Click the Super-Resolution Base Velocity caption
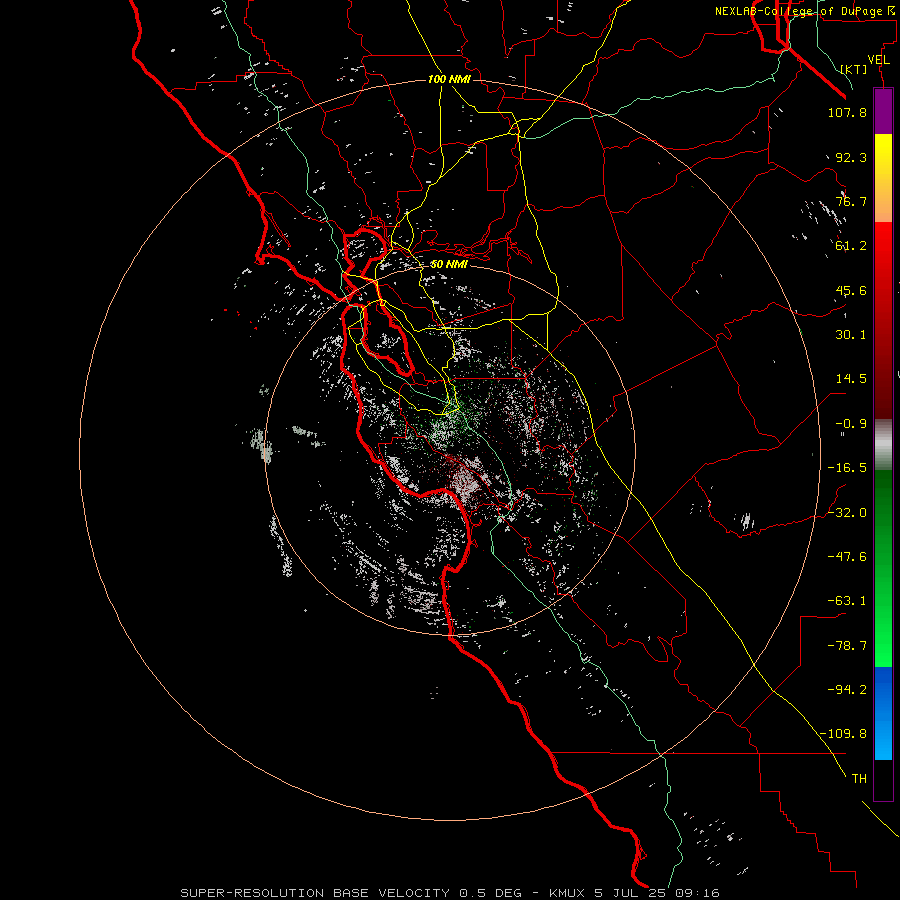The height and width of the screenshot is (900, 900). tap(449, 893)
